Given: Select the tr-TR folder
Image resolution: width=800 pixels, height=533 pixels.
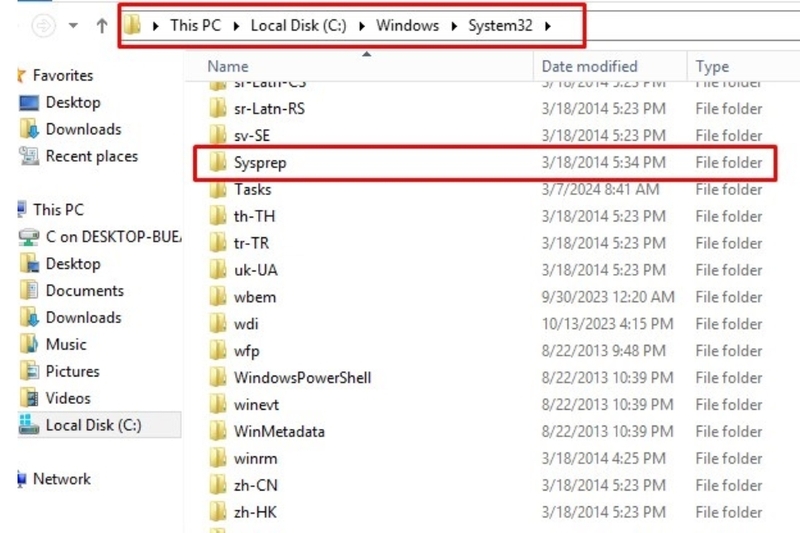Looking at the screenshot, I should (x=251, y=244).
